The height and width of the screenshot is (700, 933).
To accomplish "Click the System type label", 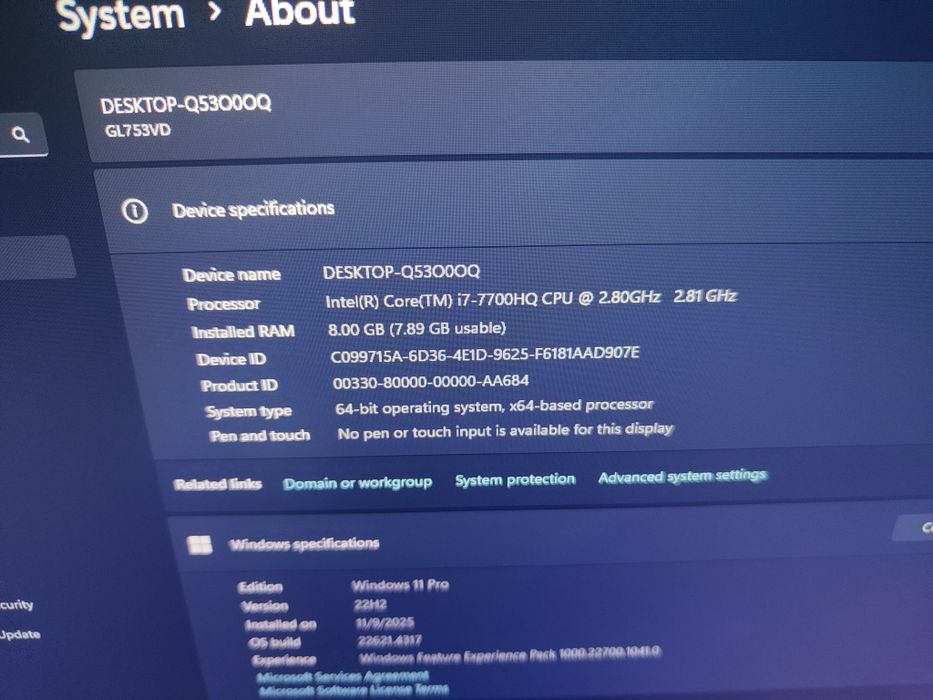I will 248,411.
